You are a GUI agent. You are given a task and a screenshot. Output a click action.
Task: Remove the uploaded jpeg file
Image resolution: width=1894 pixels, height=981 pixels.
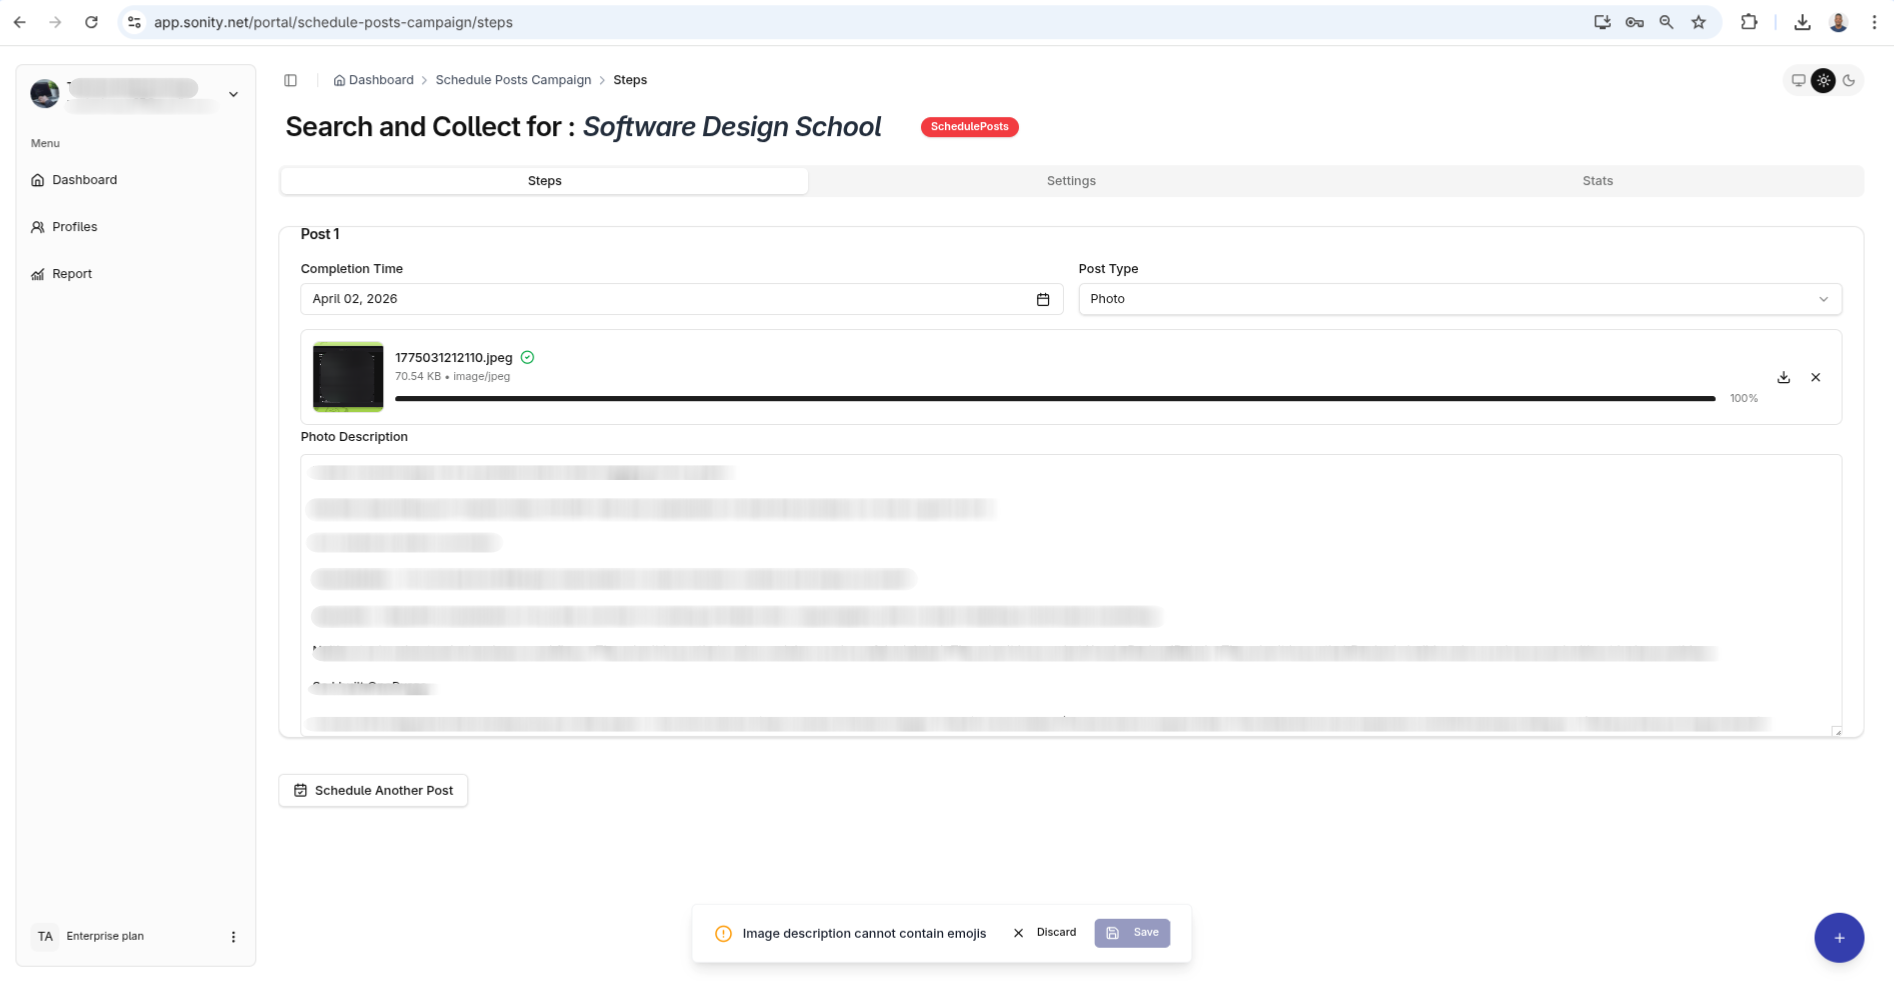pos(1816,377)
